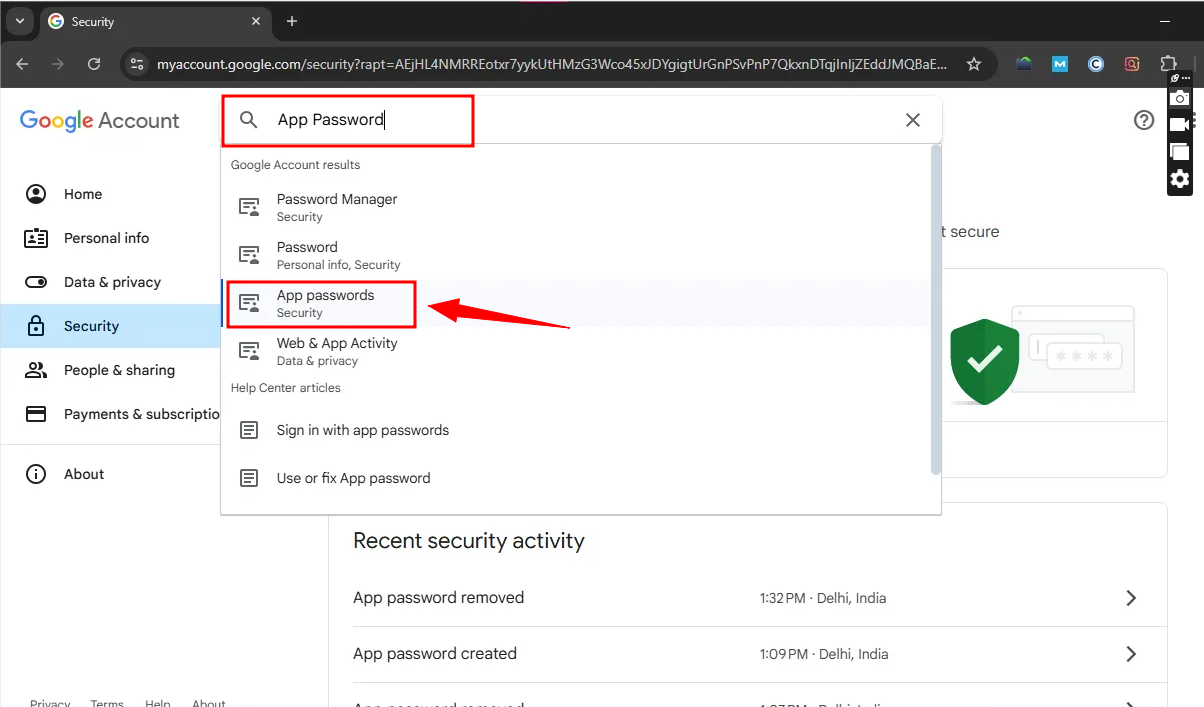This screenshot has height=707, width=1204.
Task: Click the icon beside the Password result
Action: [249, 255]
